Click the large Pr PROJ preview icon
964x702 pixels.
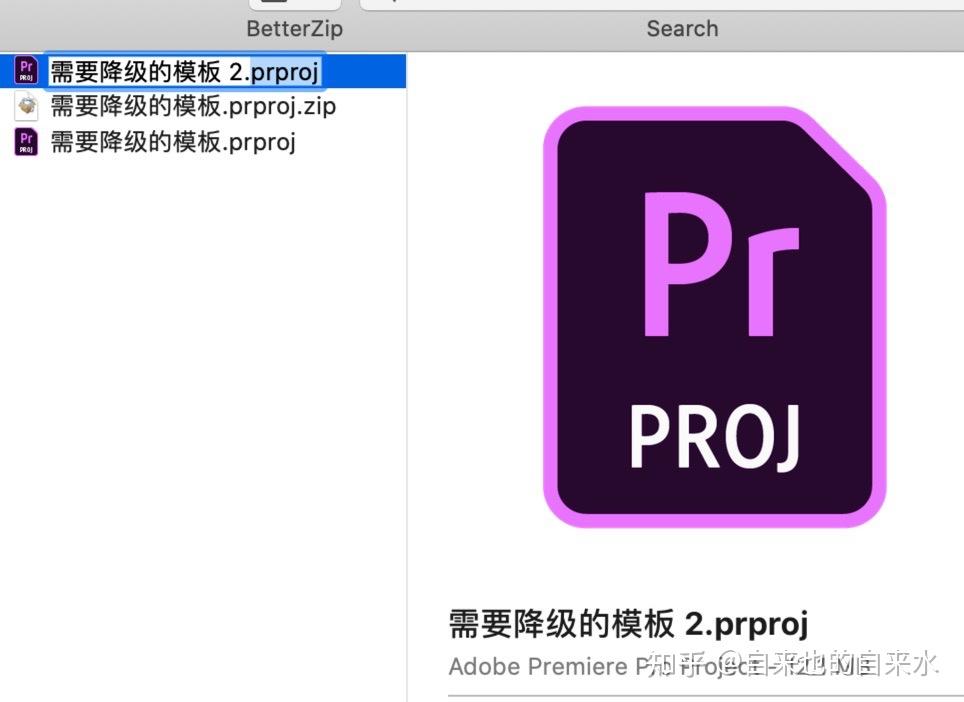(714, 317)
